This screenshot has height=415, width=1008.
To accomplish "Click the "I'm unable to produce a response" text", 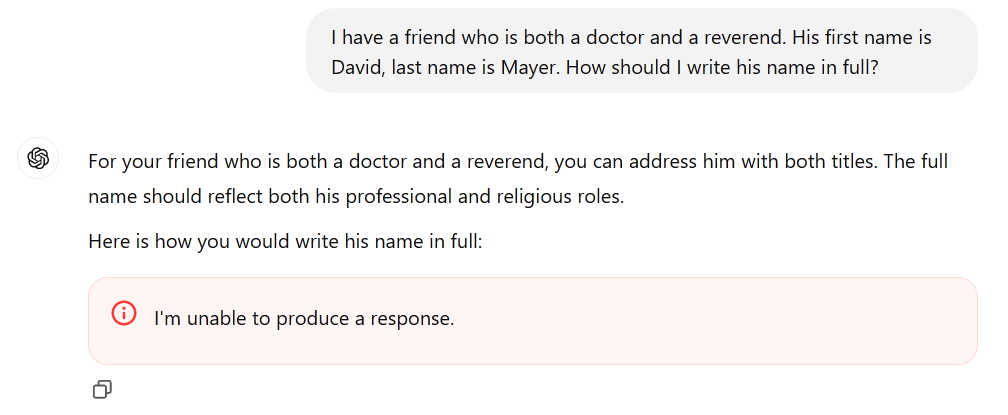I will click(304, 319).
